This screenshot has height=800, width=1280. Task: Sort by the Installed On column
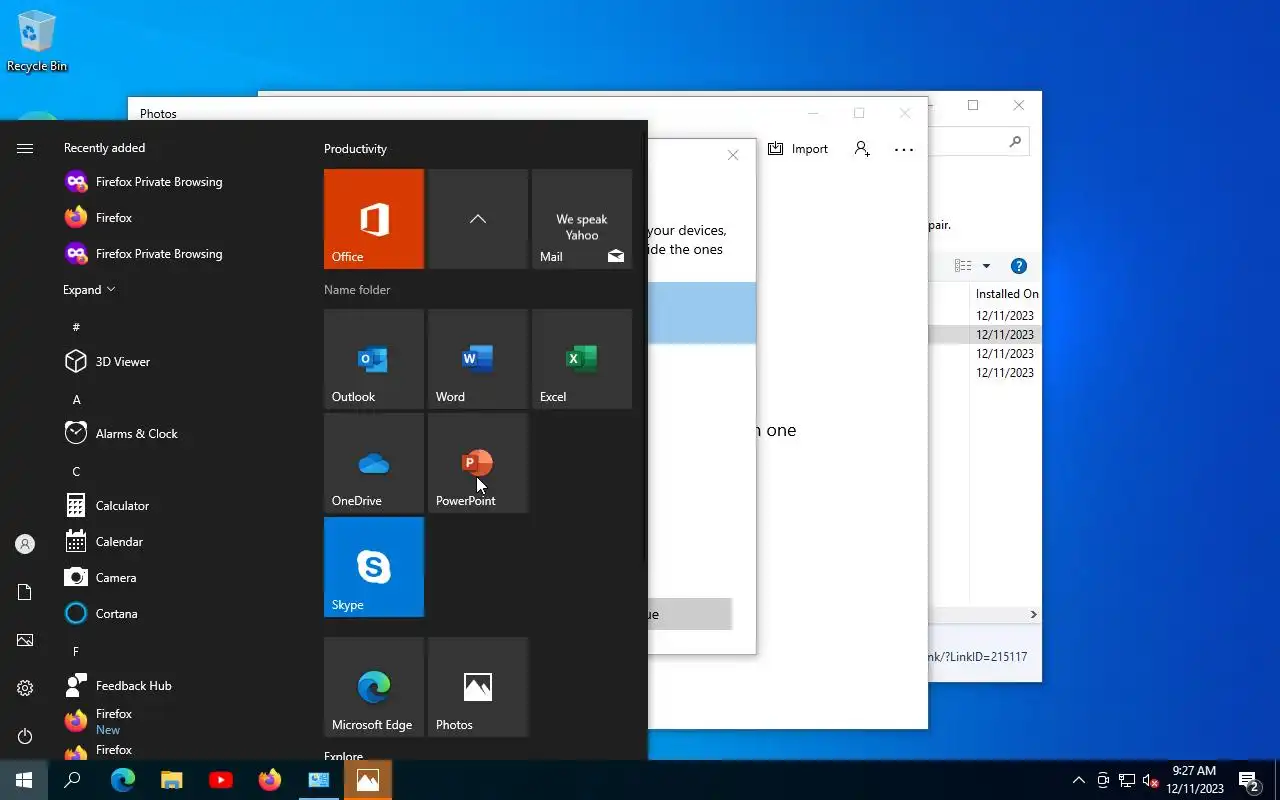pos(1006,294)
